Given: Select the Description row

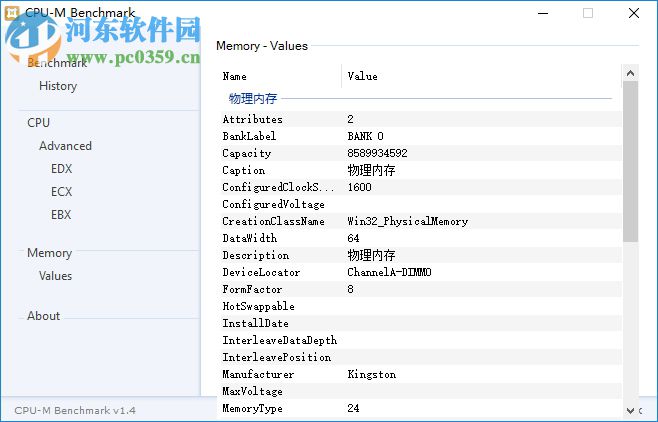Looking at the screenshot, I should coord(421,255).
